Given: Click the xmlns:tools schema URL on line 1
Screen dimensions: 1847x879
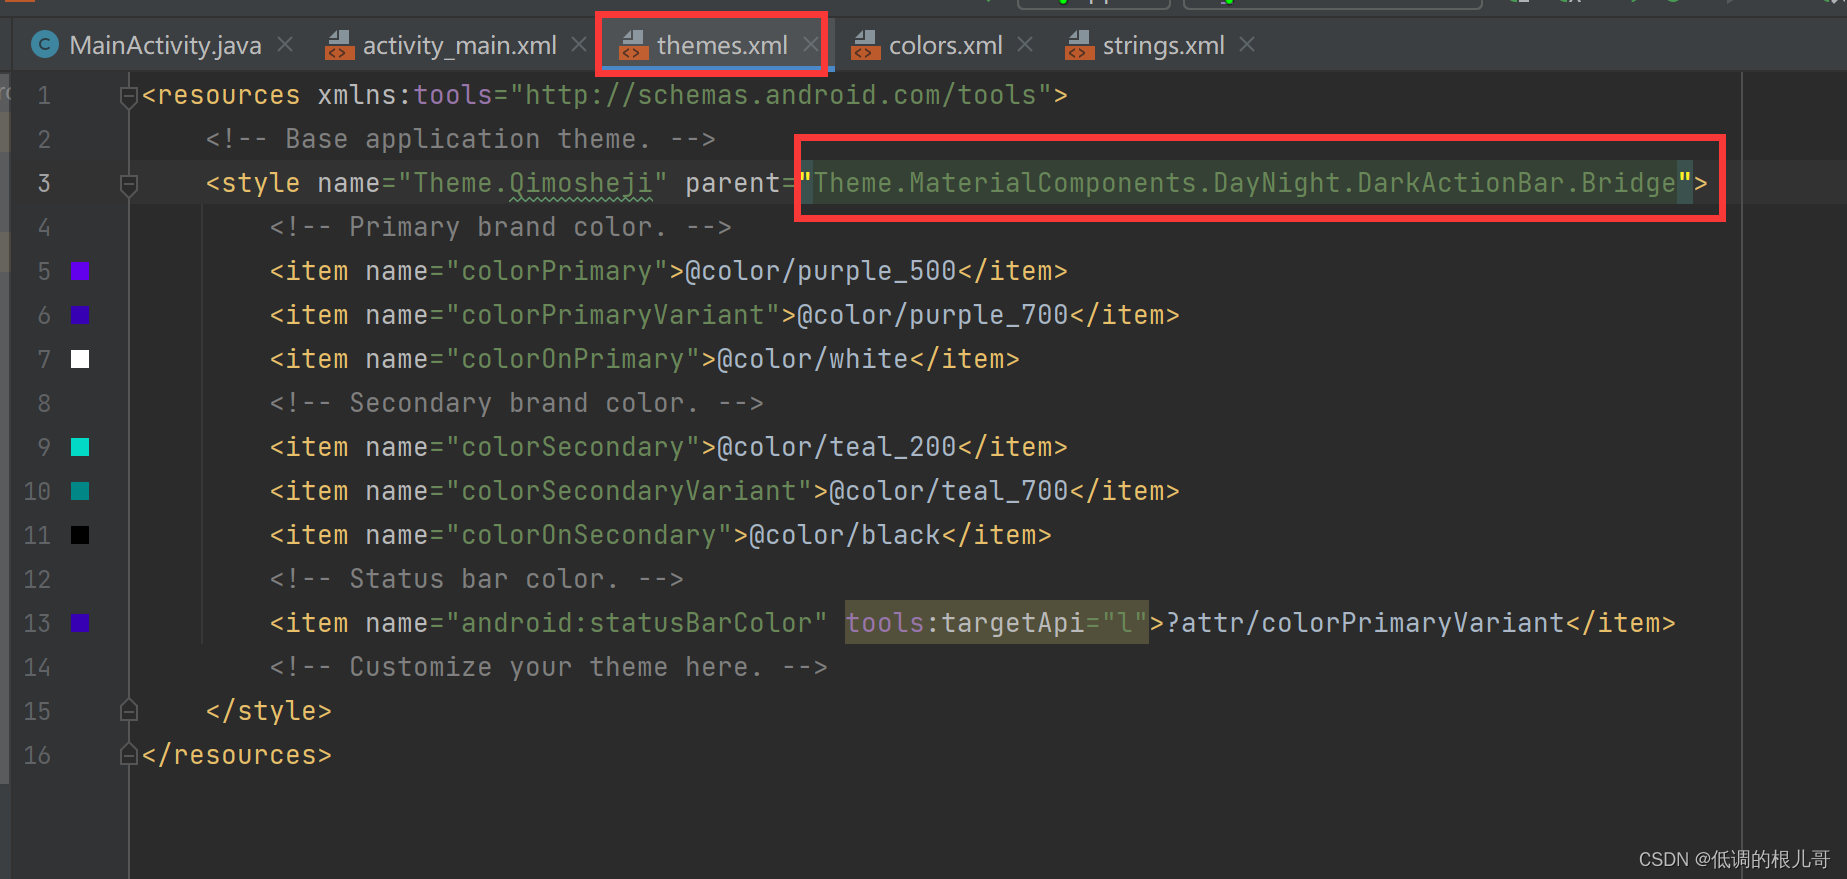Looking at the screenshot, I should pos(781,95).
